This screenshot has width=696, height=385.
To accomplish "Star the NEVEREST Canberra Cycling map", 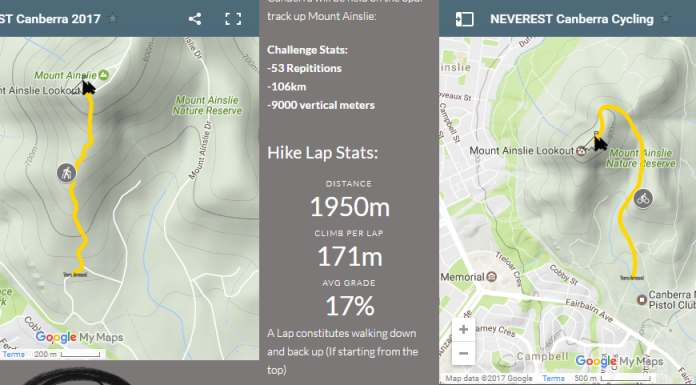I will pos(665,19).
